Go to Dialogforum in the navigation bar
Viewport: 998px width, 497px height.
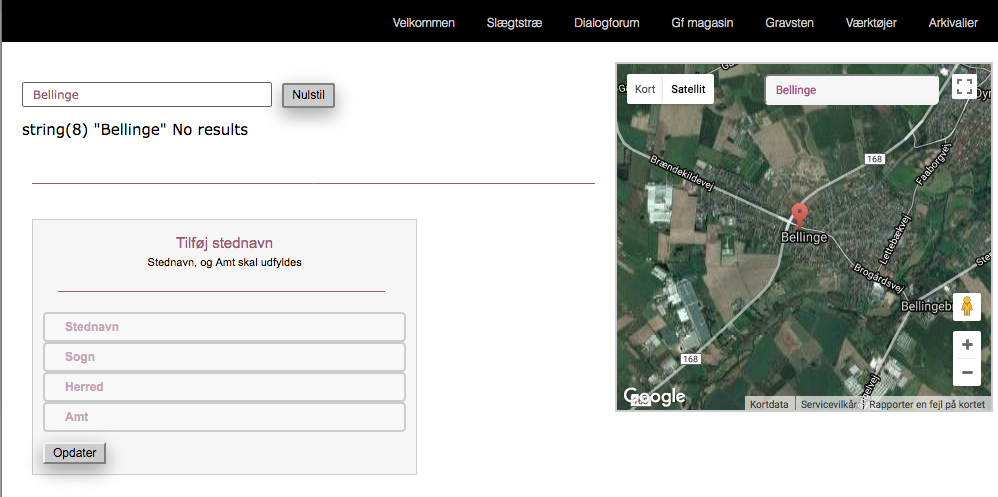click(x=606, y=23)
